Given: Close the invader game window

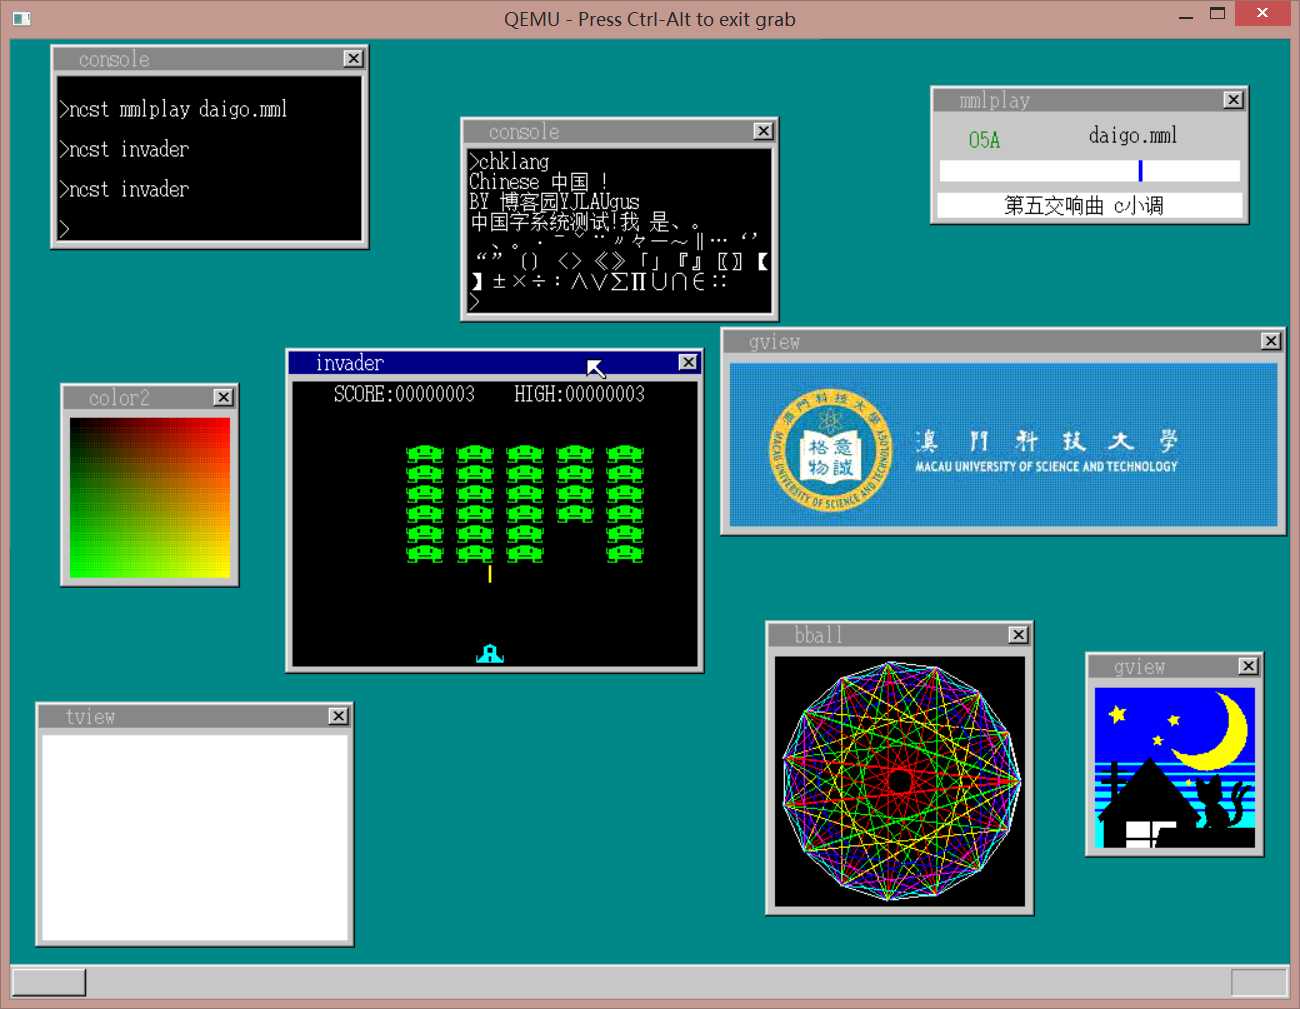Looking at the screenshot, I should (x=688, y=362).
